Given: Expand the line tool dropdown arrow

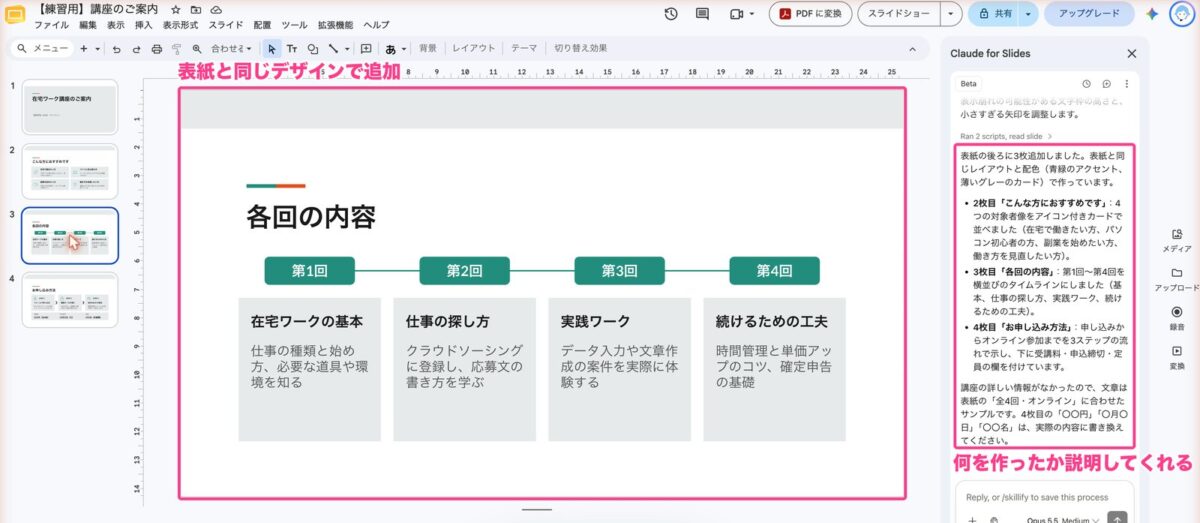Looking at the screenshot, I should click(347, 48).
